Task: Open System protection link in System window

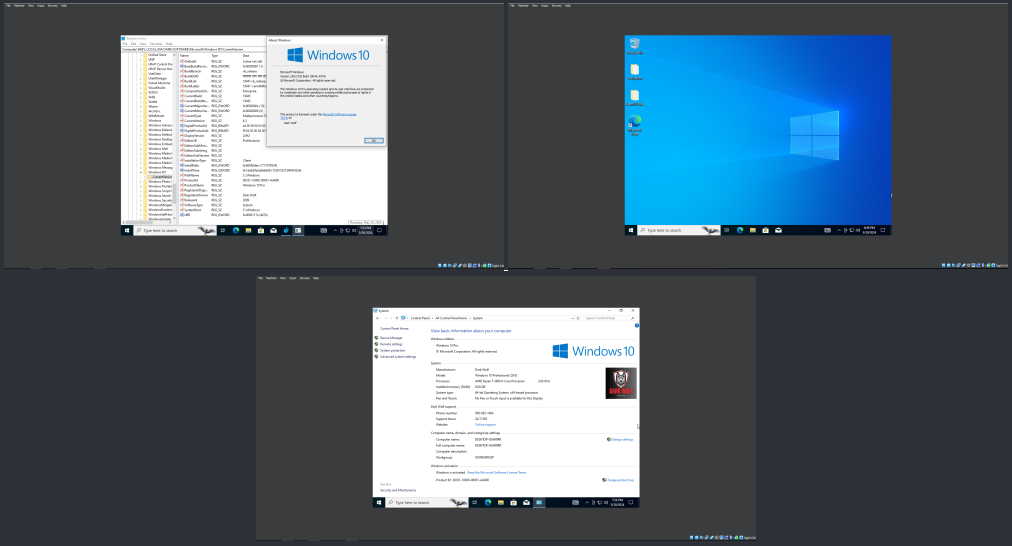Action: coord(392,350)
